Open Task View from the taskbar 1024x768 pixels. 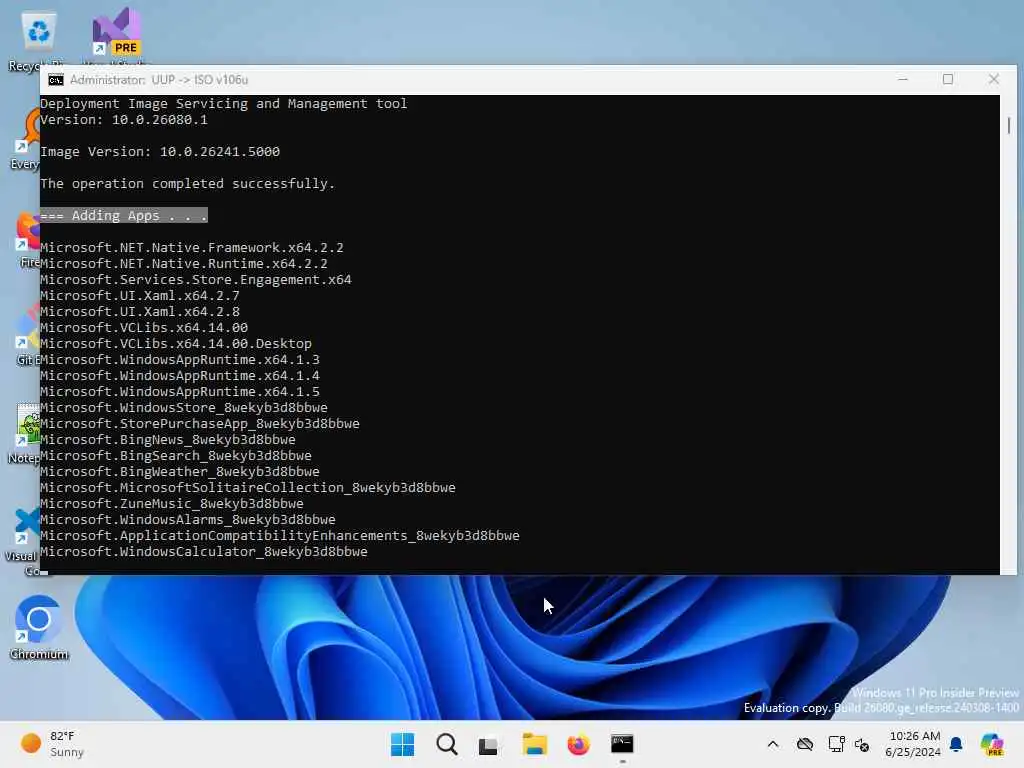488,745
